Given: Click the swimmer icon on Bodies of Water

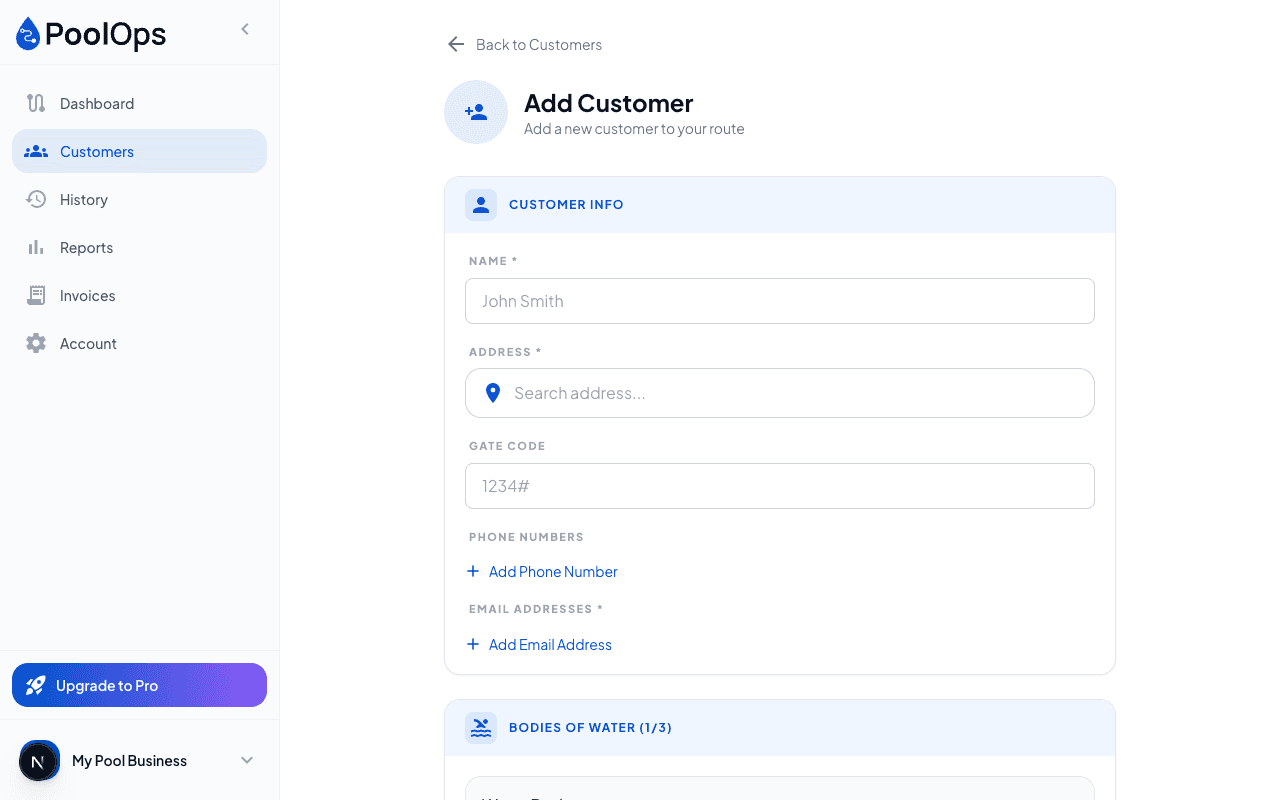Looking at the screenshot, I should [x=481, y=727].
